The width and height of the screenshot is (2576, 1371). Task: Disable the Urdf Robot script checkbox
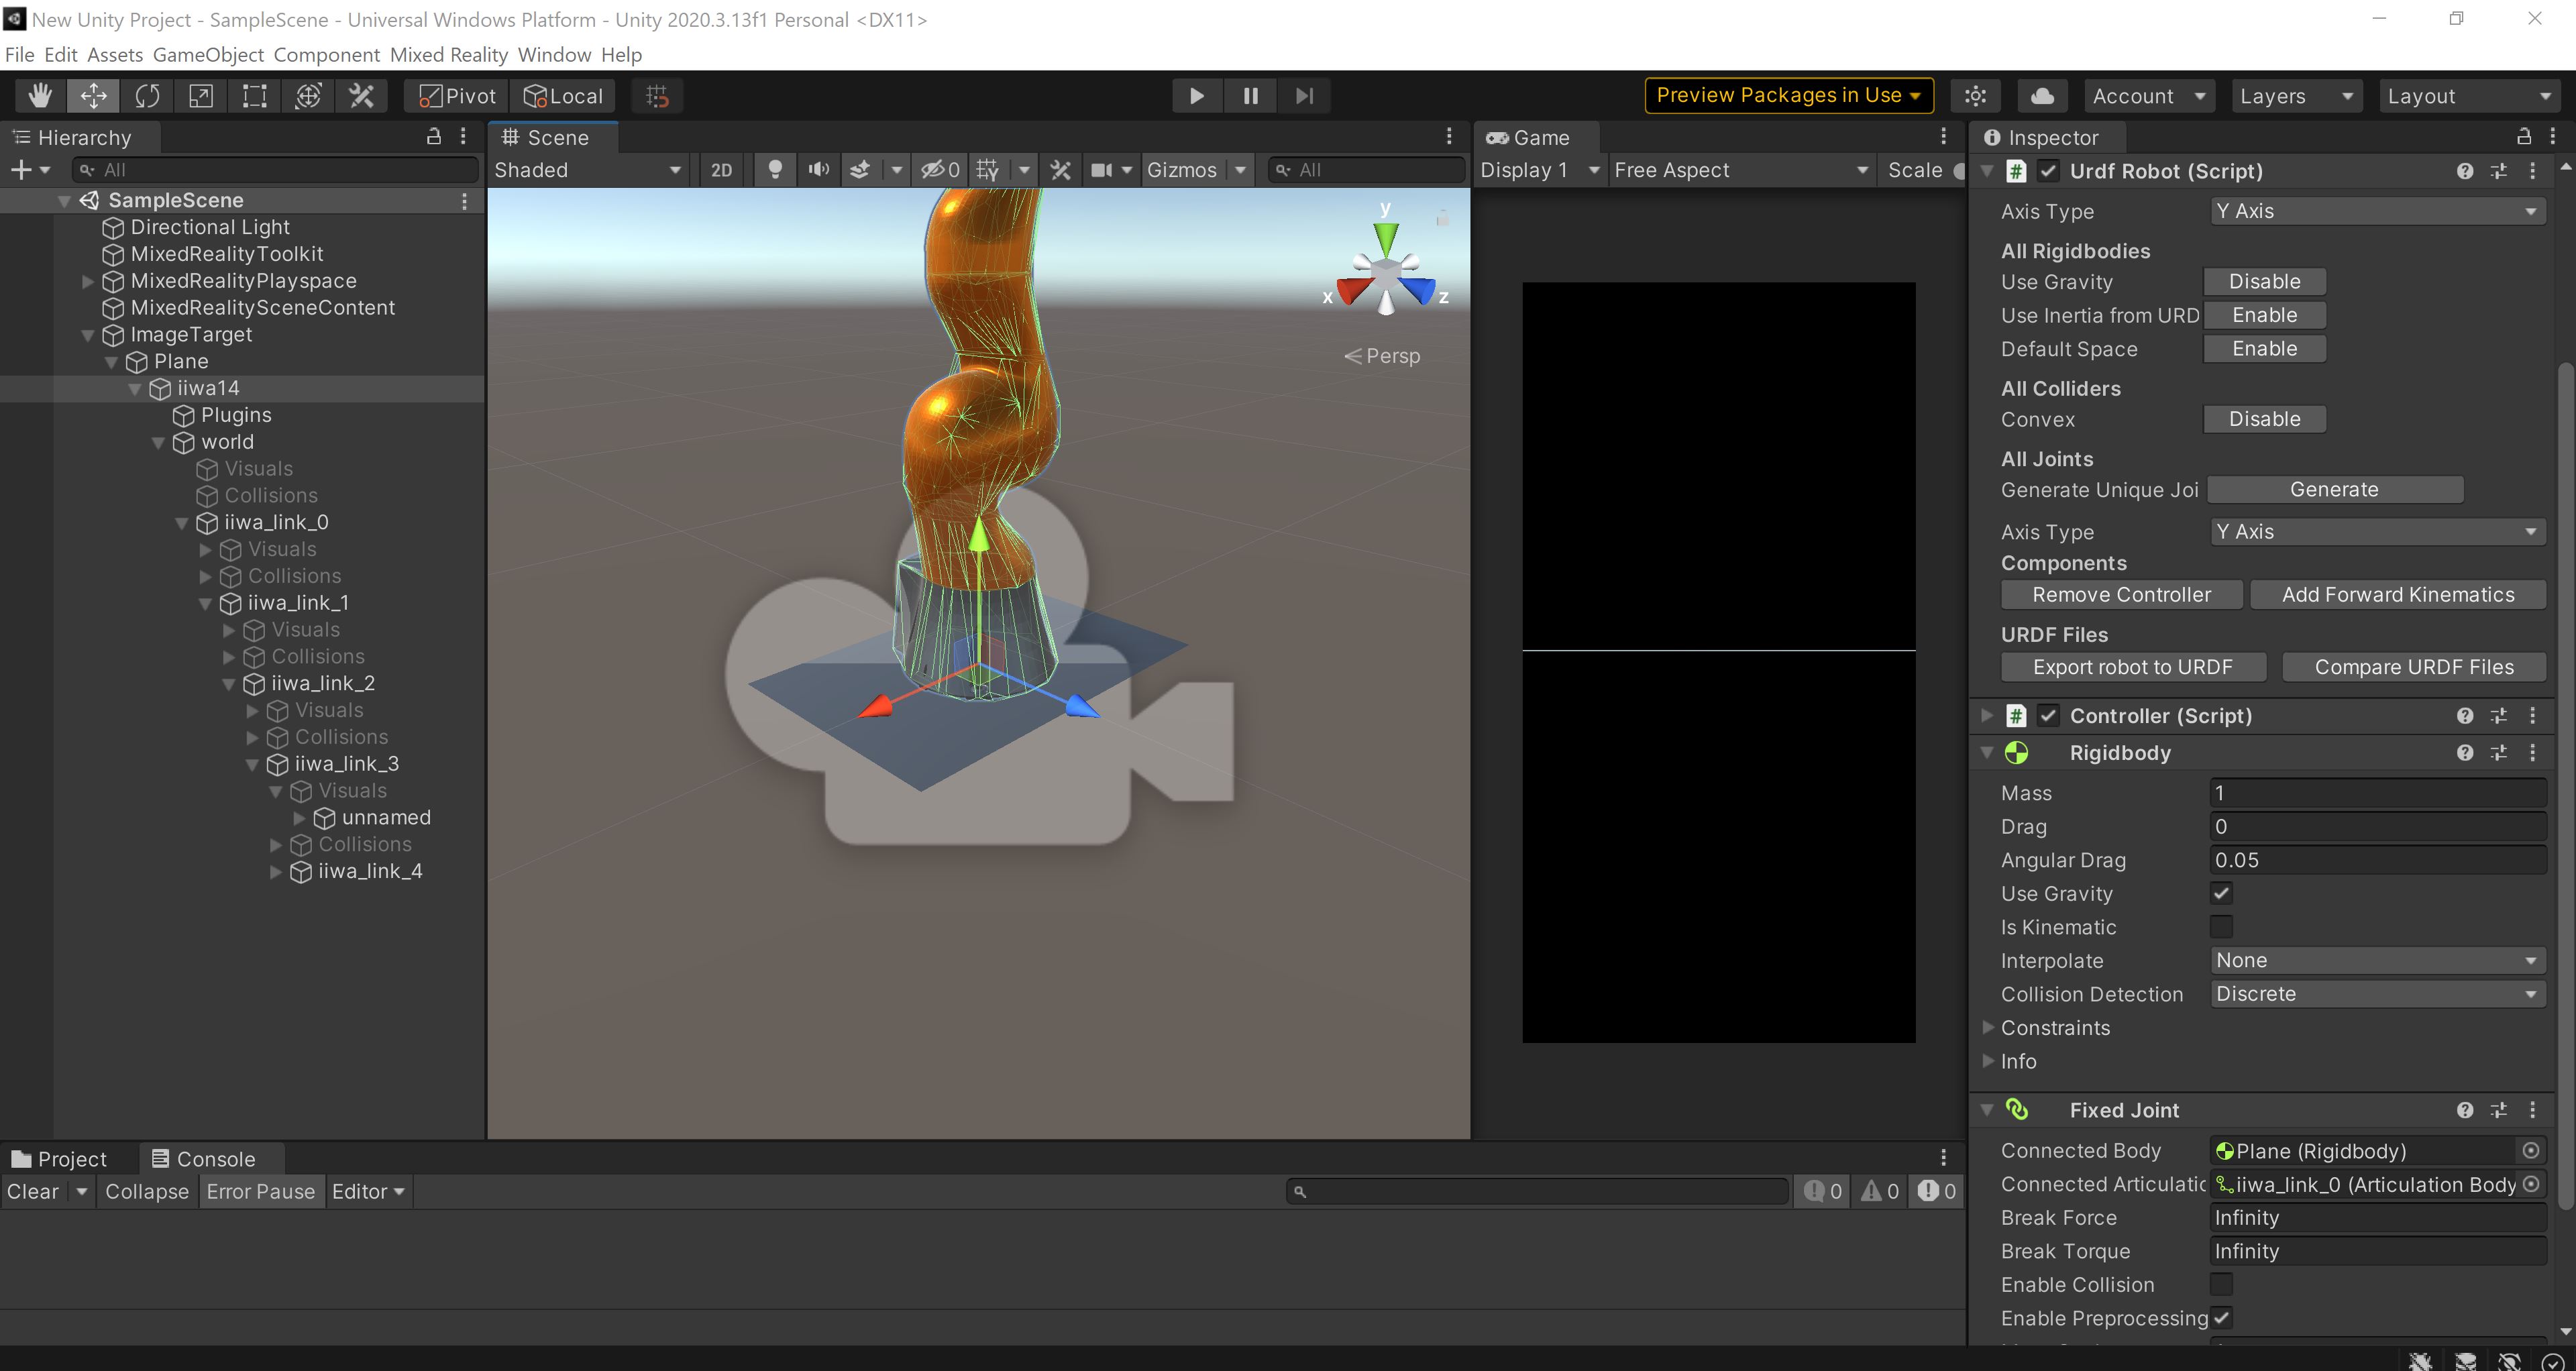tap(2049, 172)
